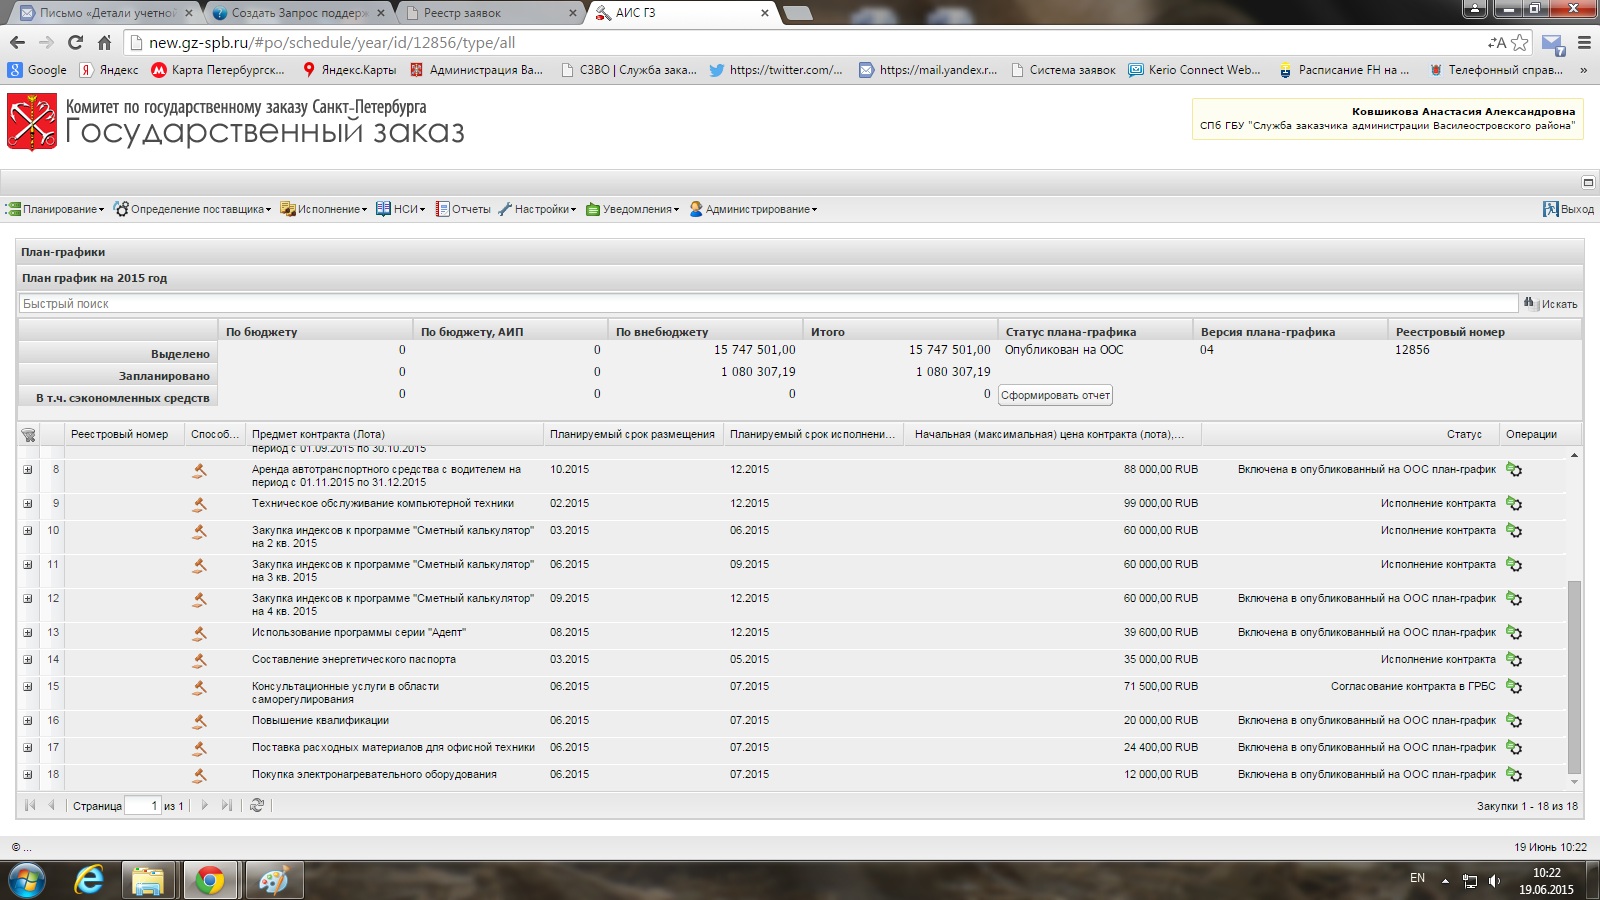Click the EN language indicator
The image size is (1600, 900).
tap(1417, 878)
